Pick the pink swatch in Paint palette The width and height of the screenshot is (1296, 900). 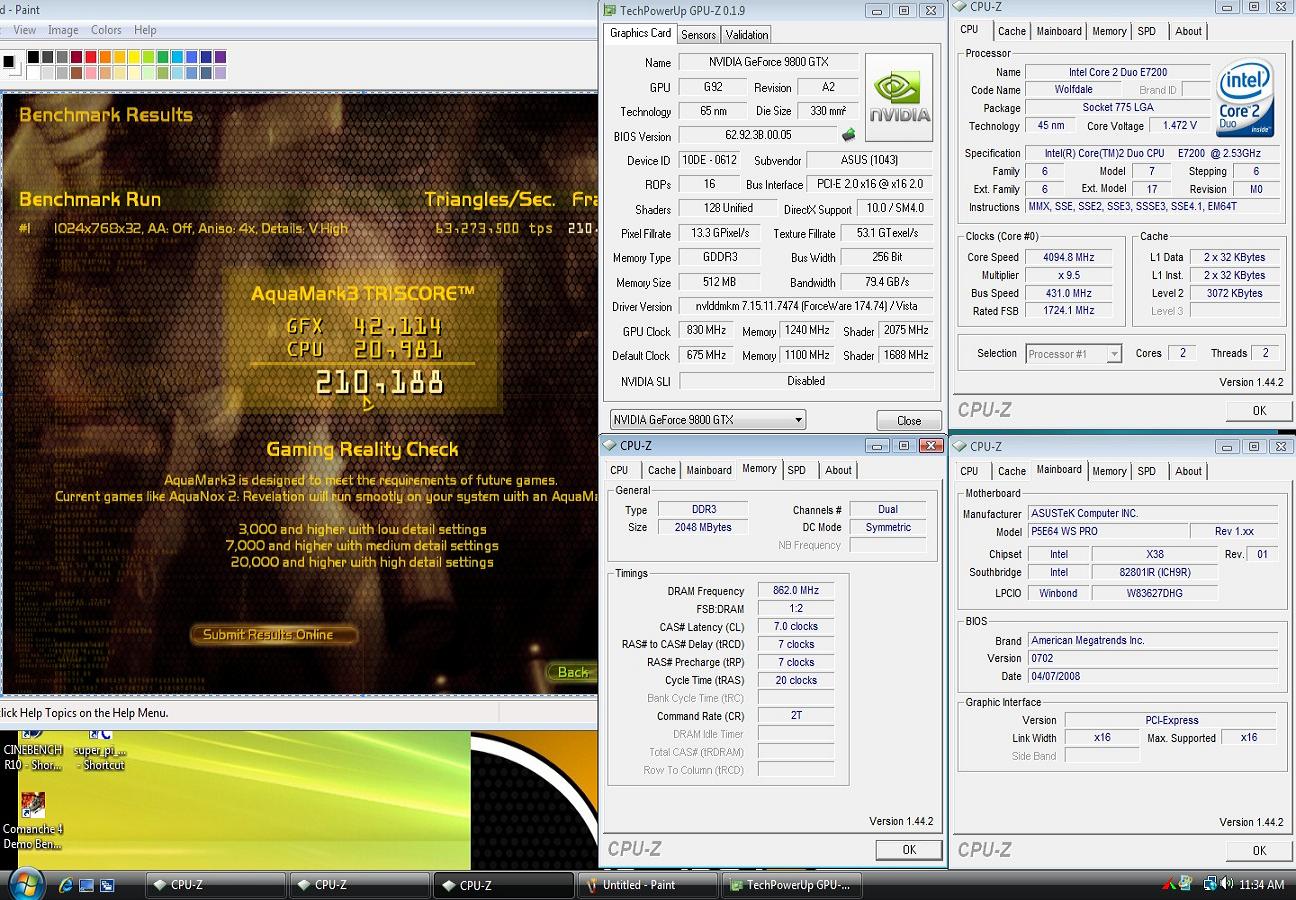tap(91, 72)
